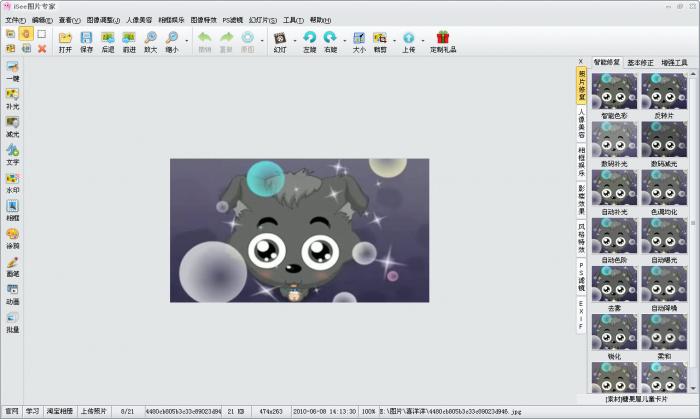Open the 文件 (File) menu
The height and width of the screenshot is (419, 700).
[15, 20]
